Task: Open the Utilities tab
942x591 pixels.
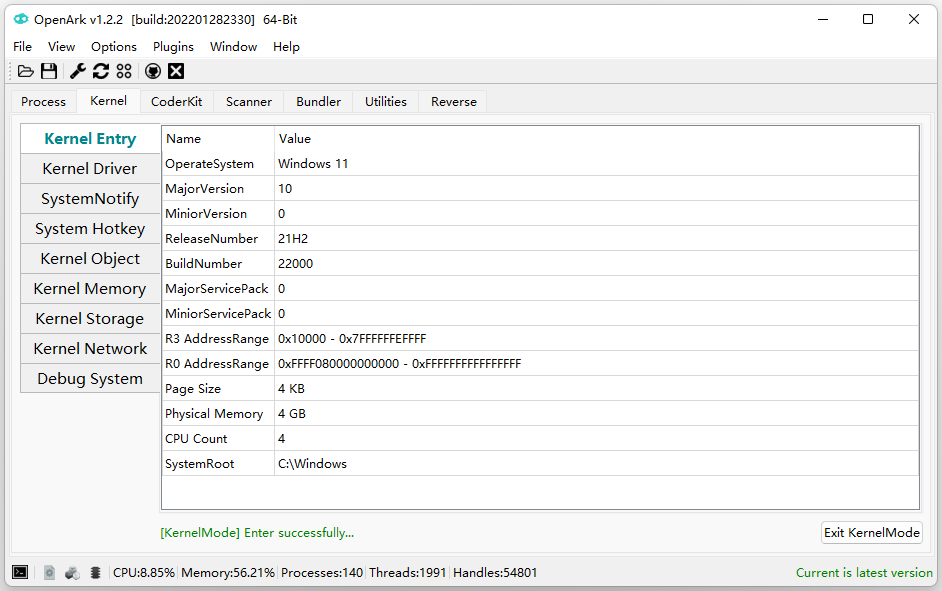Action: coord(386,102)
